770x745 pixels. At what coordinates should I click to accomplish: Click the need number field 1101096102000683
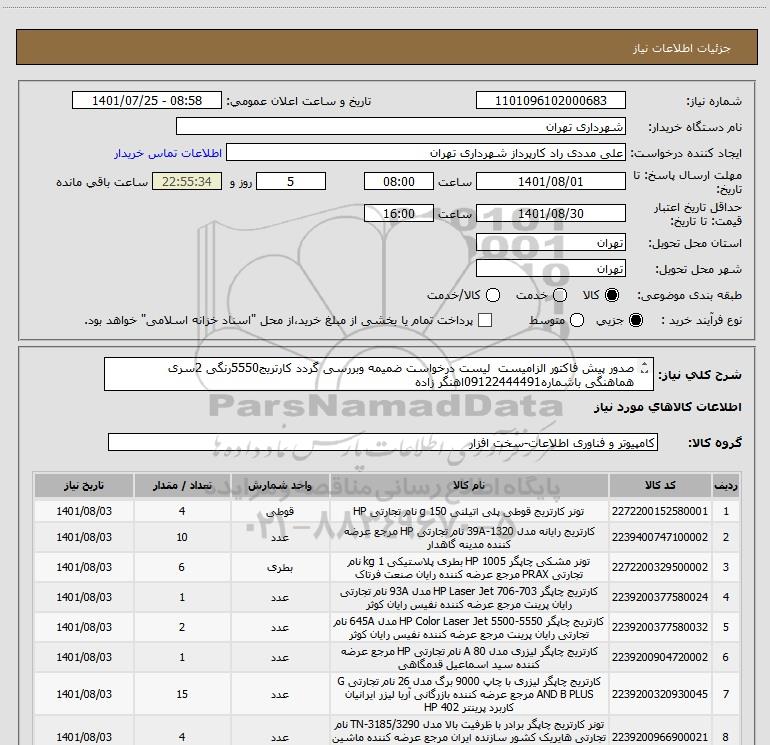click(550, 100)
